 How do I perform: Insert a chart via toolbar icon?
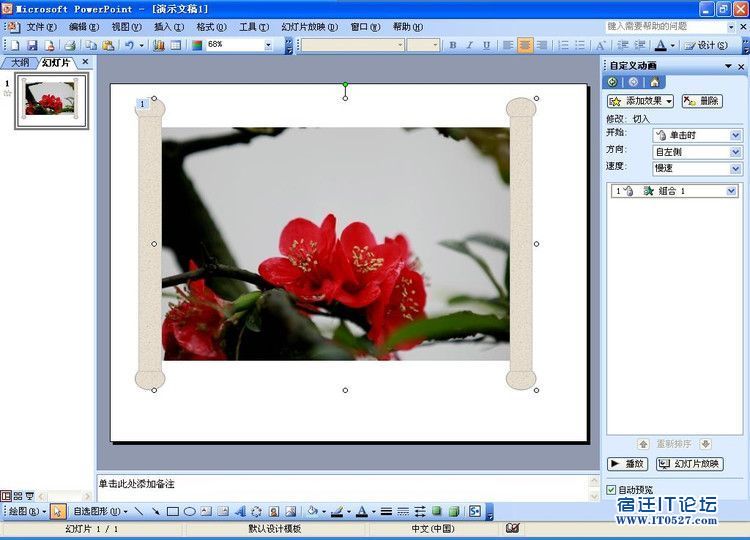pos(159,45)
